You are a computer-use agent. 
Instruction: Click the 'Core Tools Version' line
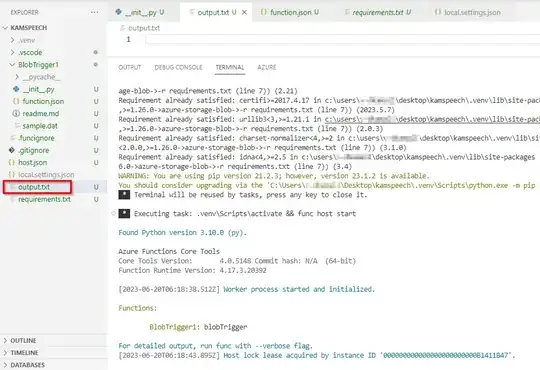point(237,261)
